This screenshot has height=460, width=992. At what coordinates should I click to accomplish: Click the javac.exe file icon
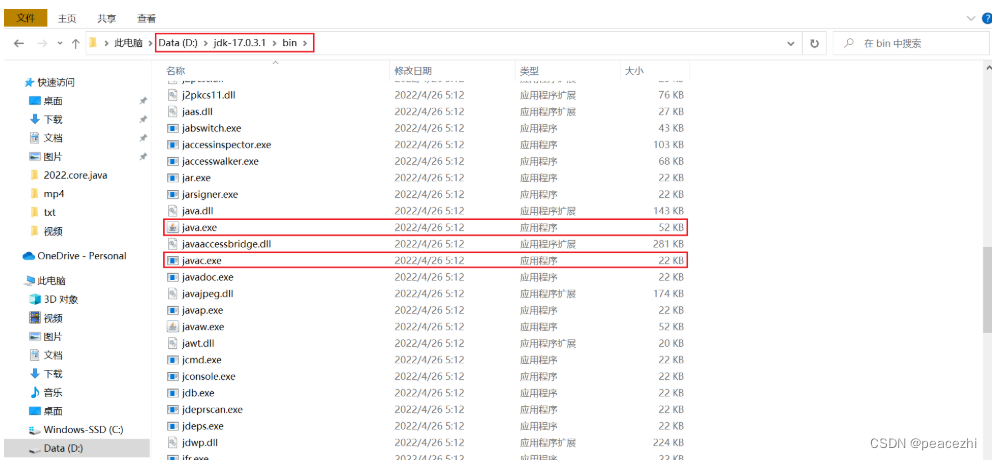(173, 260)
